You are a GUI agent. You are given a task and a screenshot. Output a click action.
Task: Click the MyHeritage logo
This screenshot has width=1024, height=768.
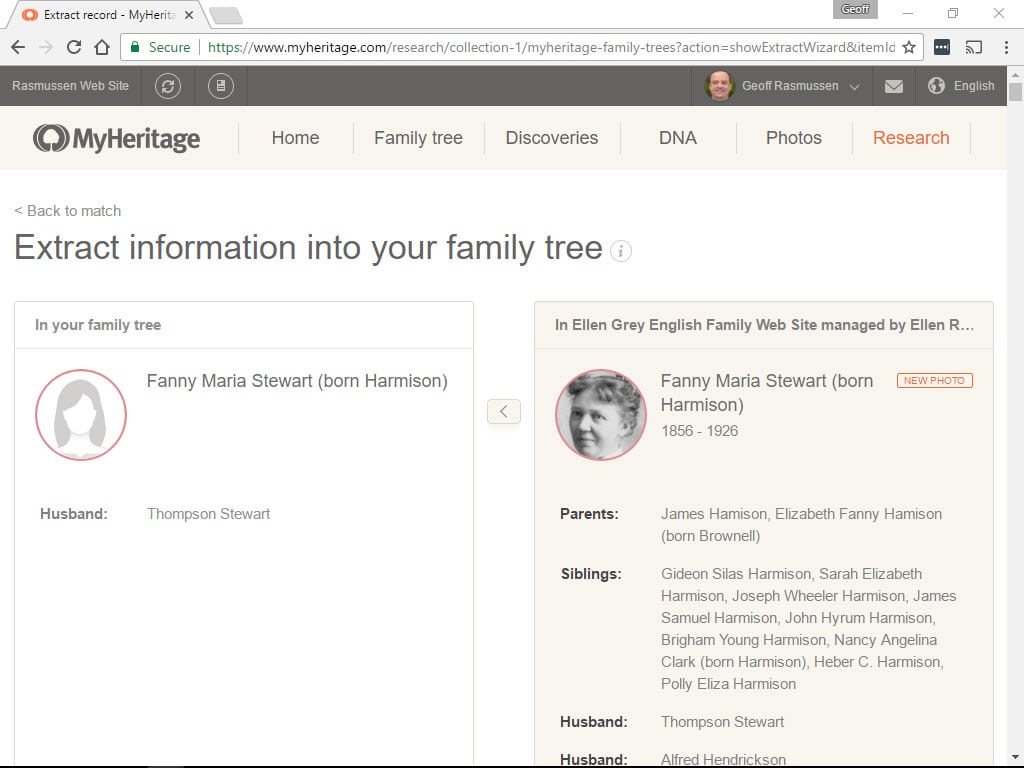pyautogui.click(x=116, y=138)
